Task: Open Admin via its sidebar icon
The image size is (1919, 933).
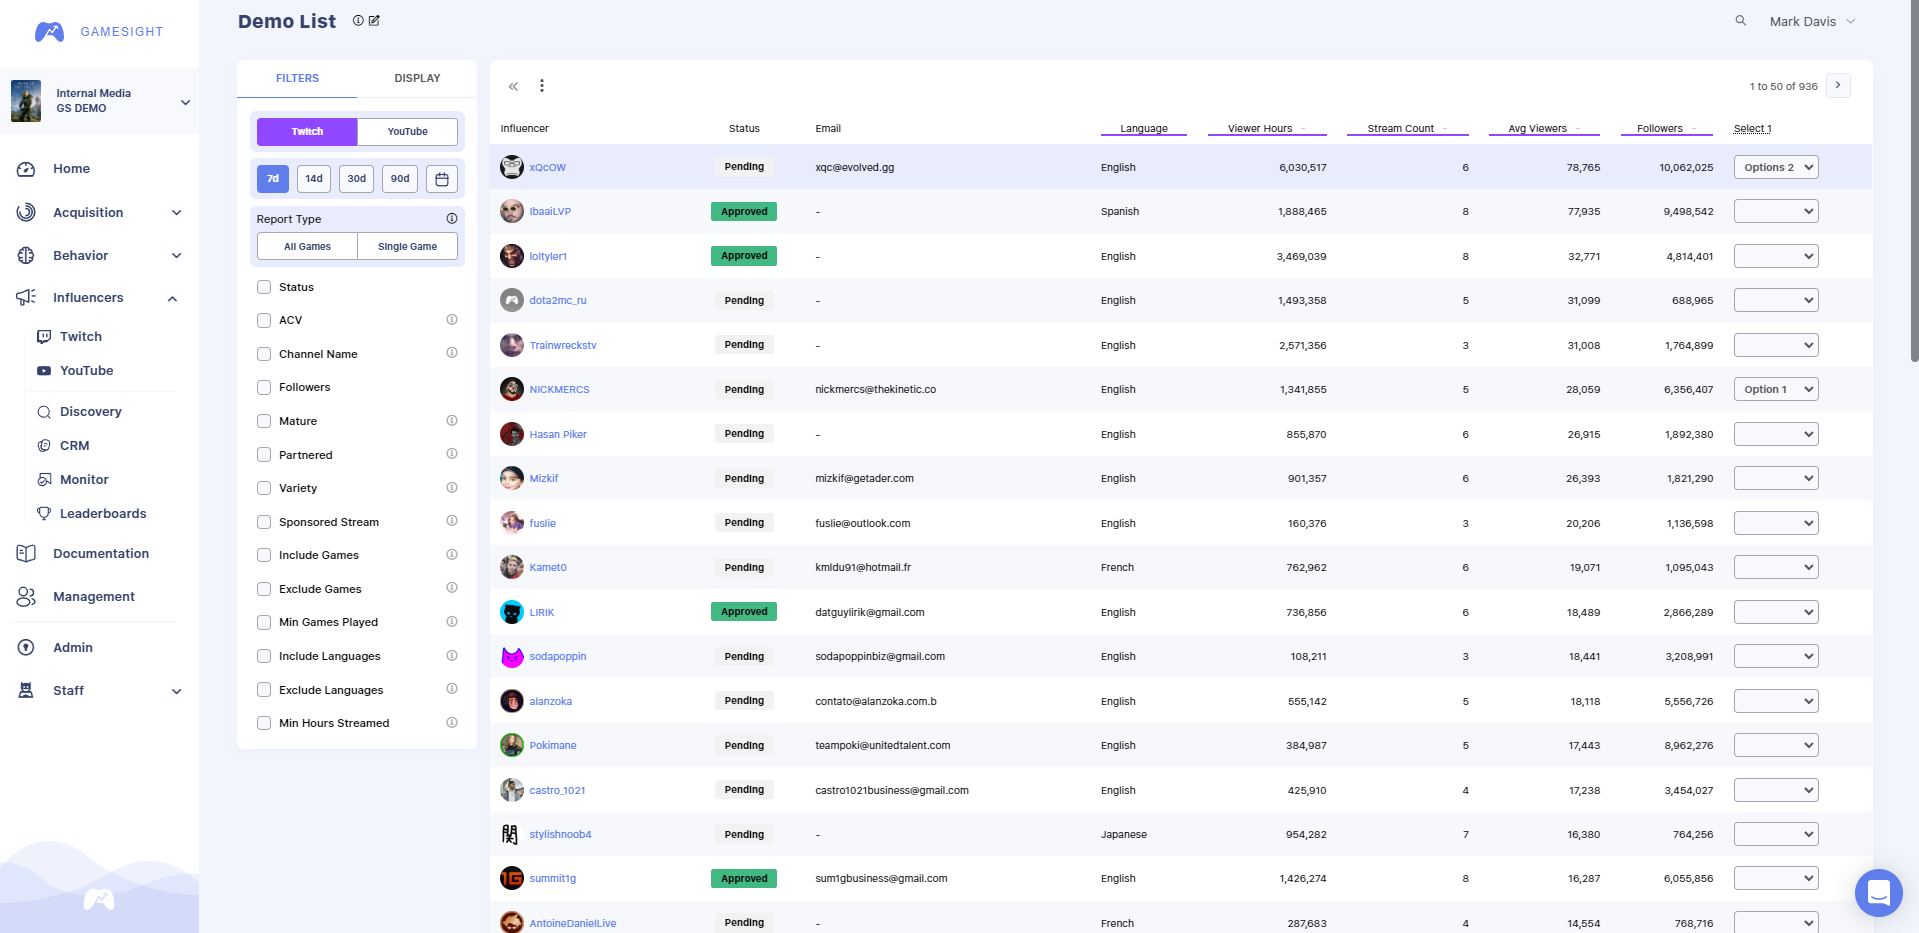Action: (x=26, y=648)
